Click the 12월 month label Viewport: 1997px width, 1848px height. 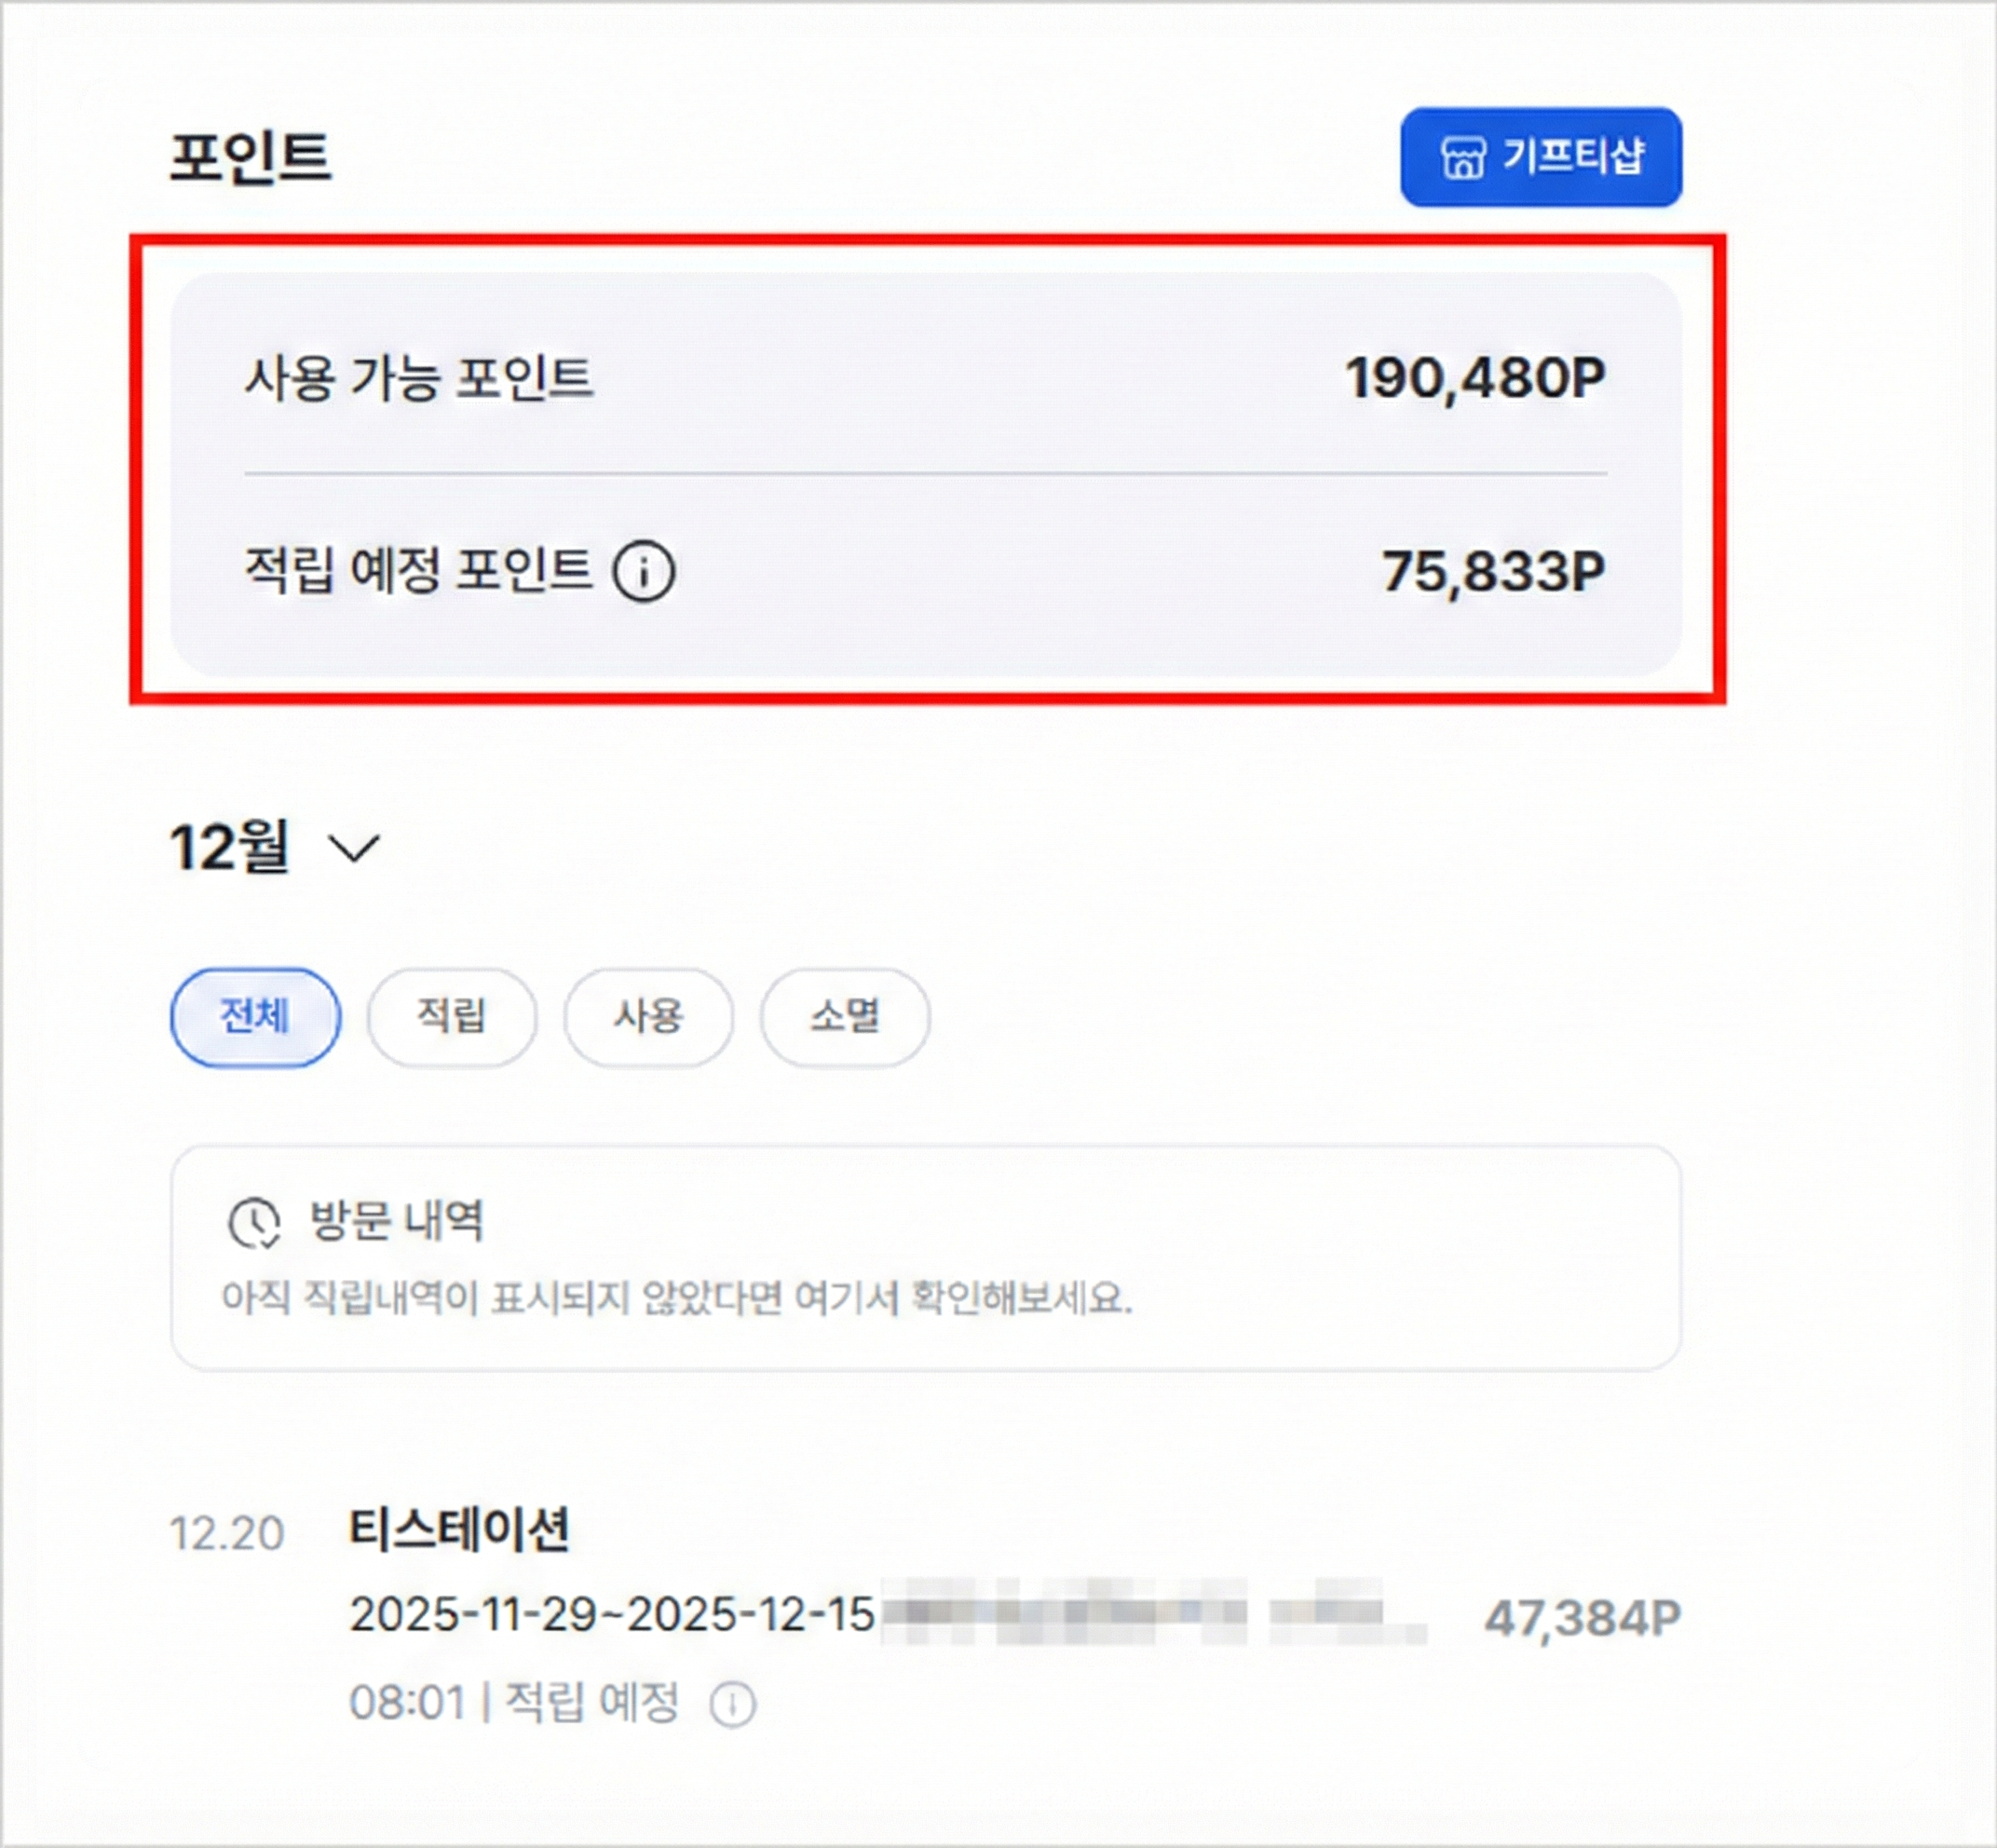230,847
